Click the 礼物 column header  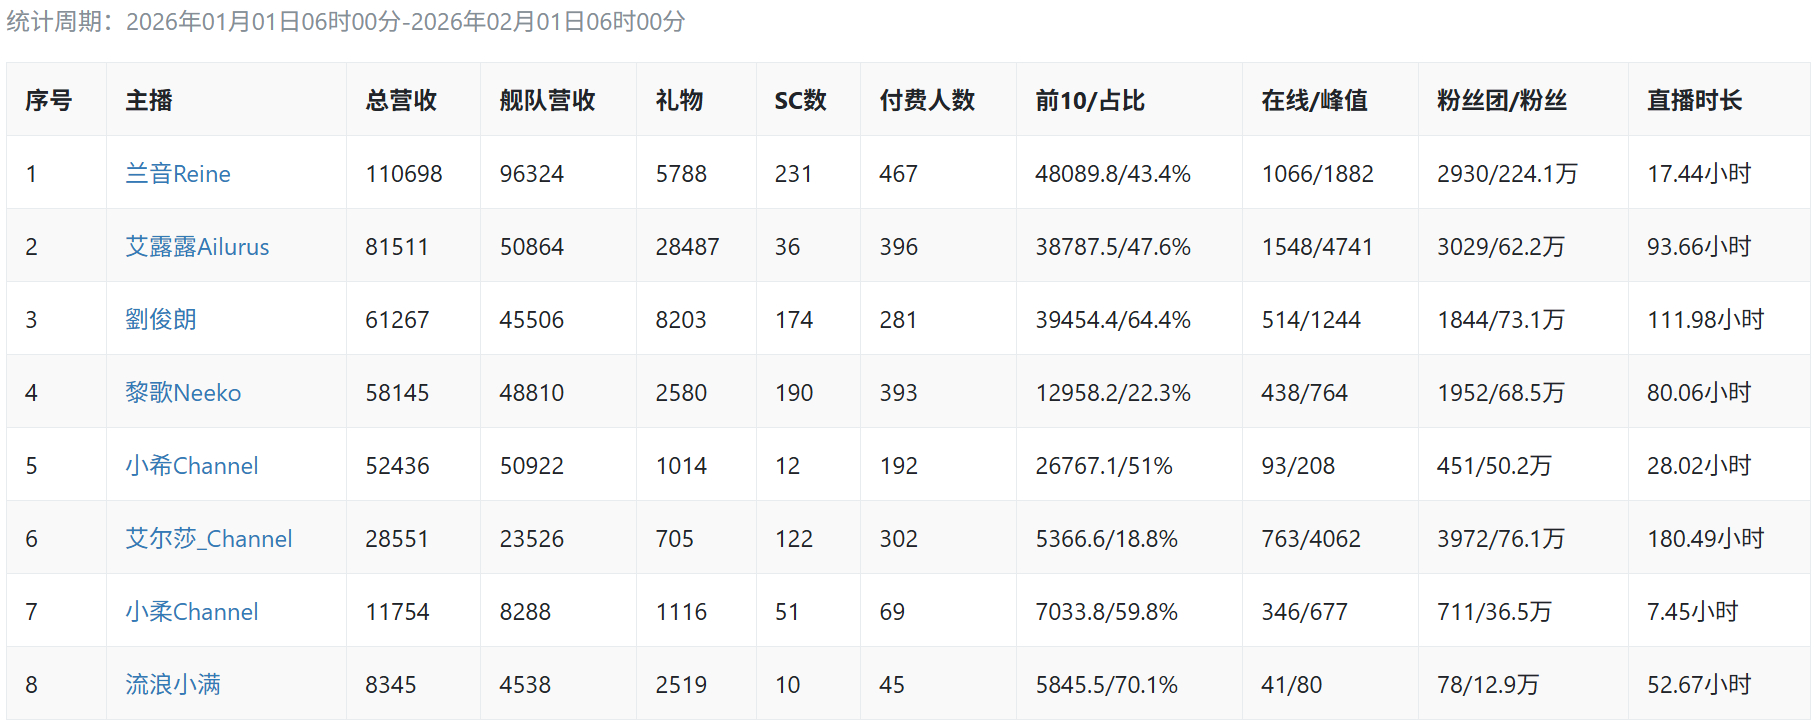pos(679,100)
